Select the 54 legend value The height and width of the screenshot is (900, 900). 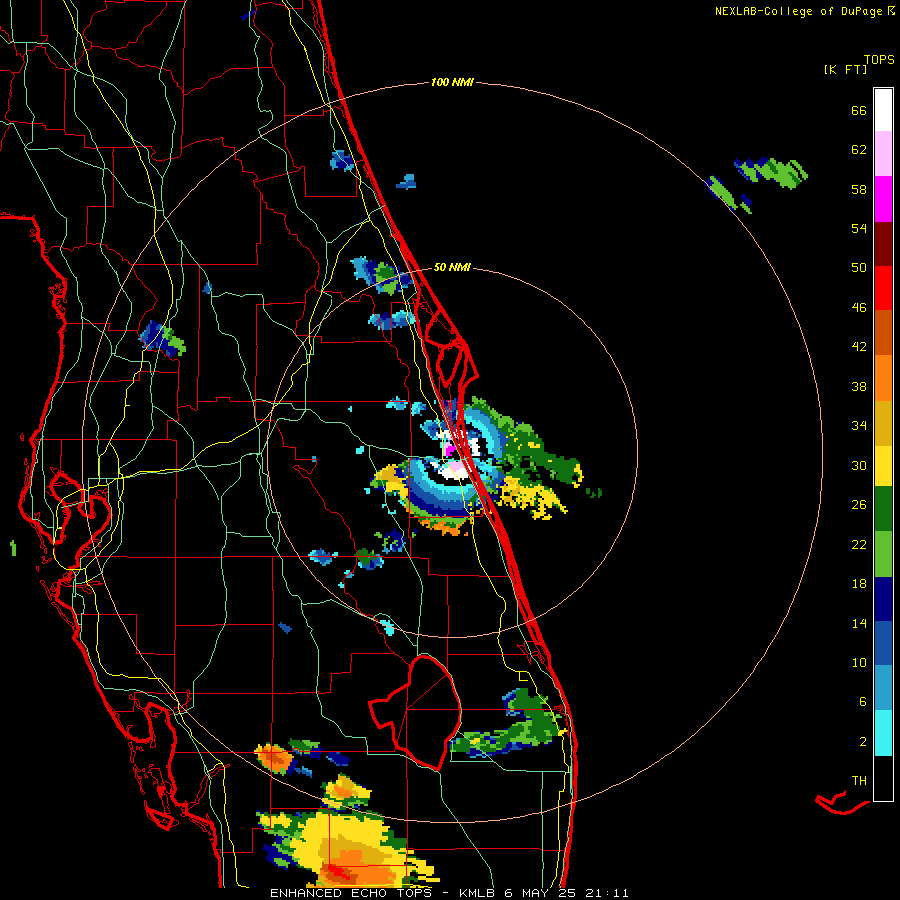[x=859, y=228]
